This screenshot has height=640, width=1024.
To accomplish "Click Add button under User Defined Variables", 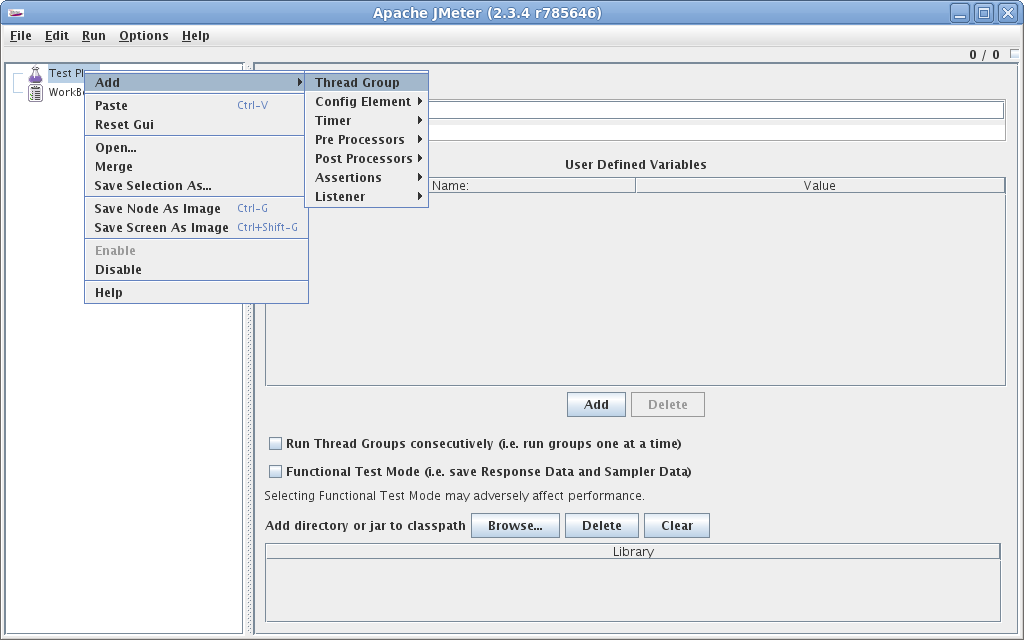I will [596, 404].
